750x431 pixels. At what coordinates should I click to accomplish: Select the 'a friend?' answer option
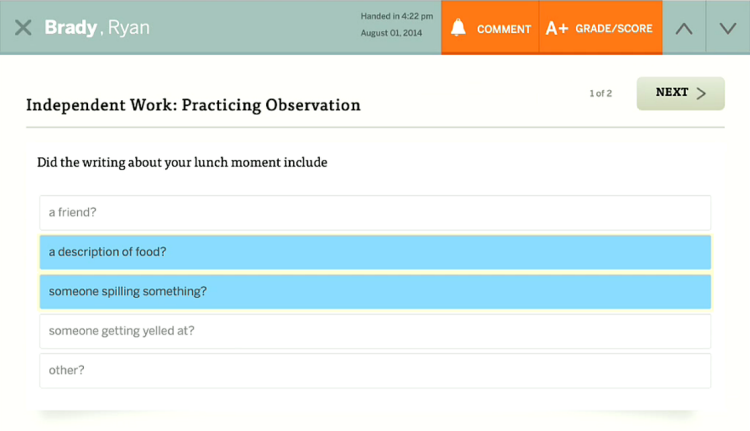[375, 212]
